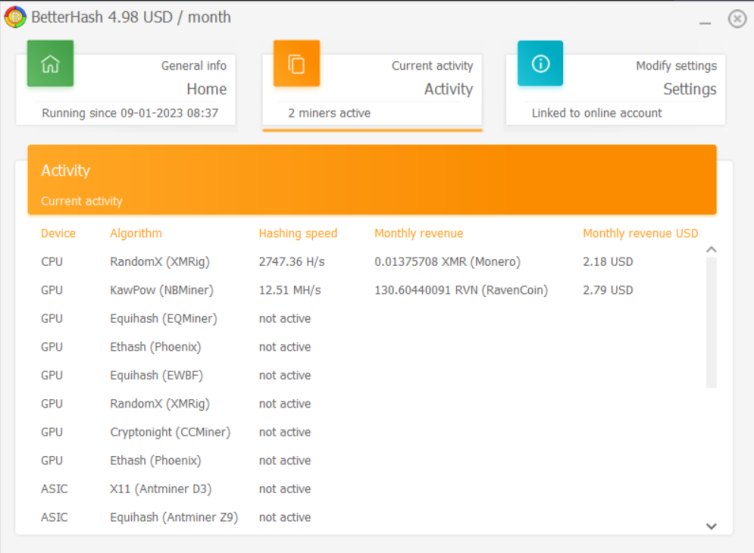Click the orange Activity documents icon

(x=296, y=63)
